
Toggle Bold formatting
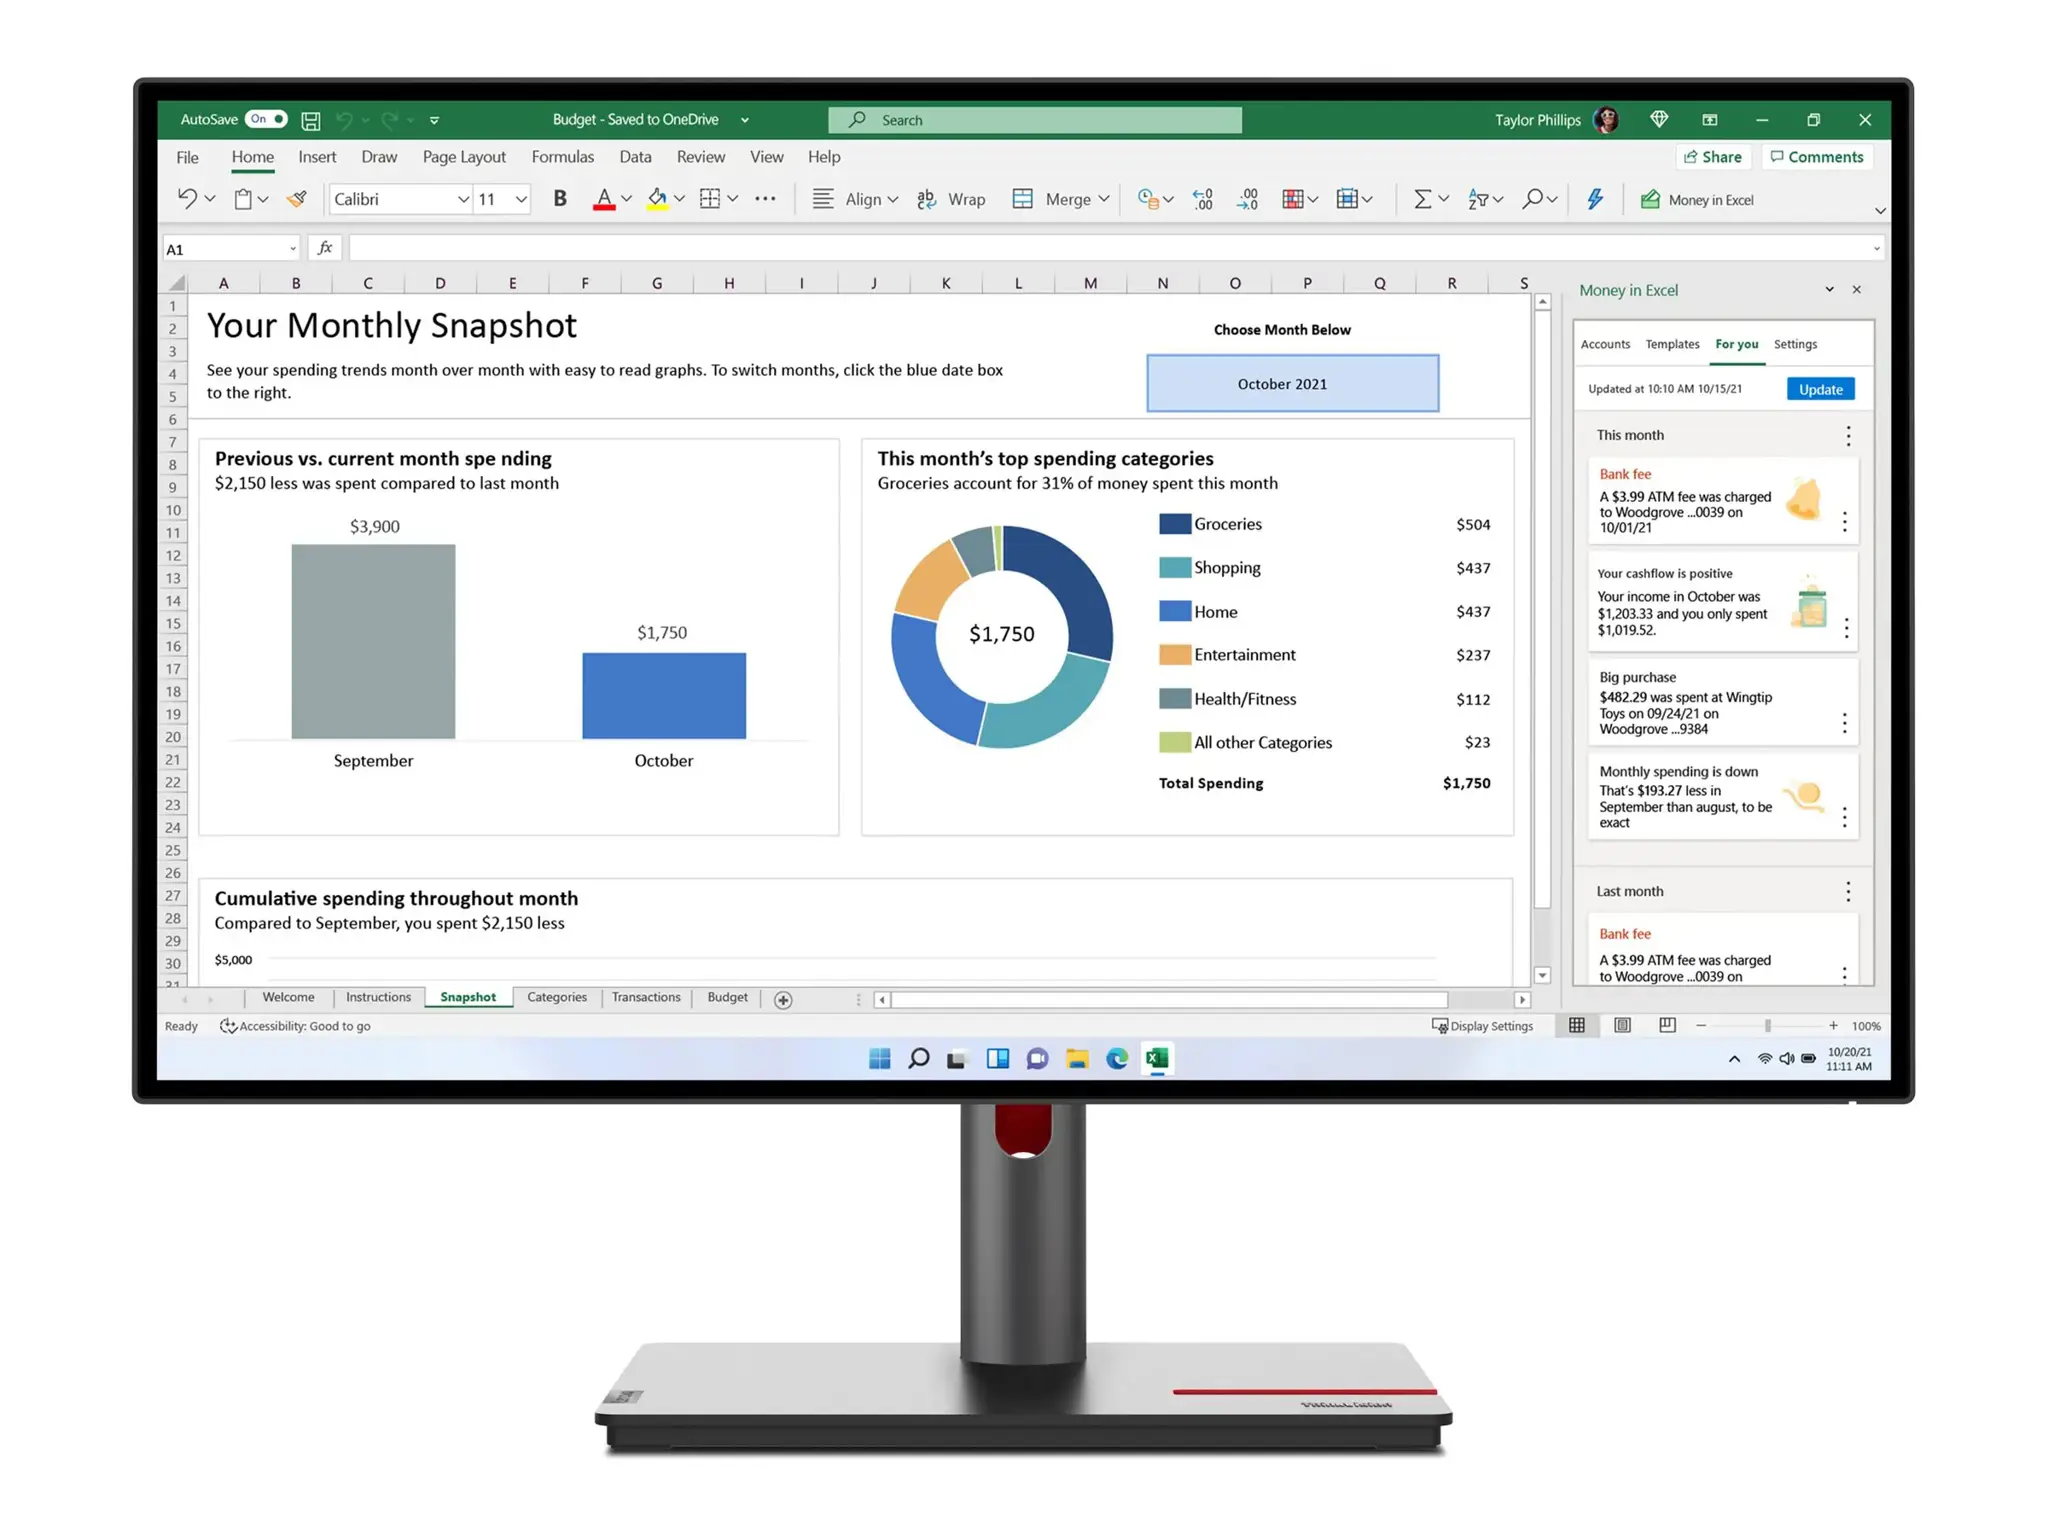tap(559, 199)
